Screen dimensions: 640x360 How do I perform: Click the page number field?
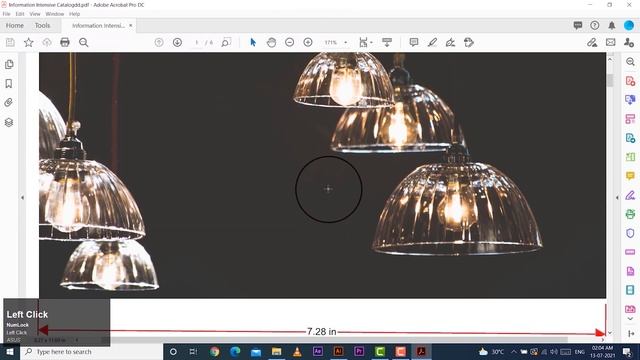197,42
